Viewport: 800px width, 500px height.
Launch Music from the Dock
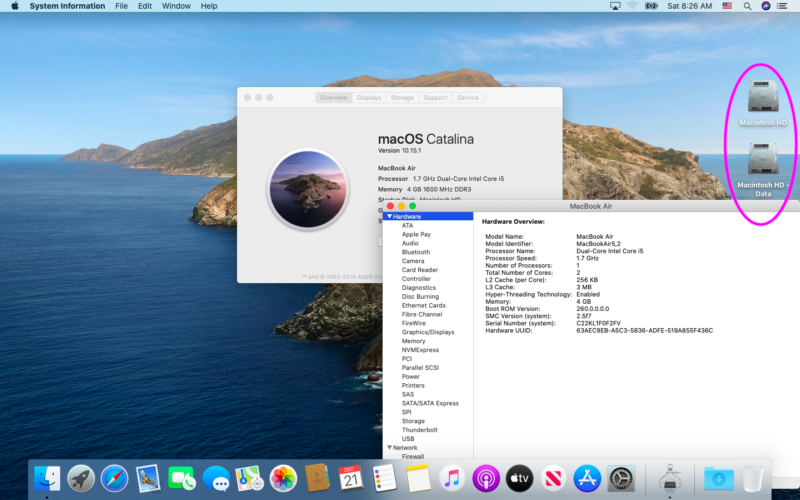tap(452, 479)
